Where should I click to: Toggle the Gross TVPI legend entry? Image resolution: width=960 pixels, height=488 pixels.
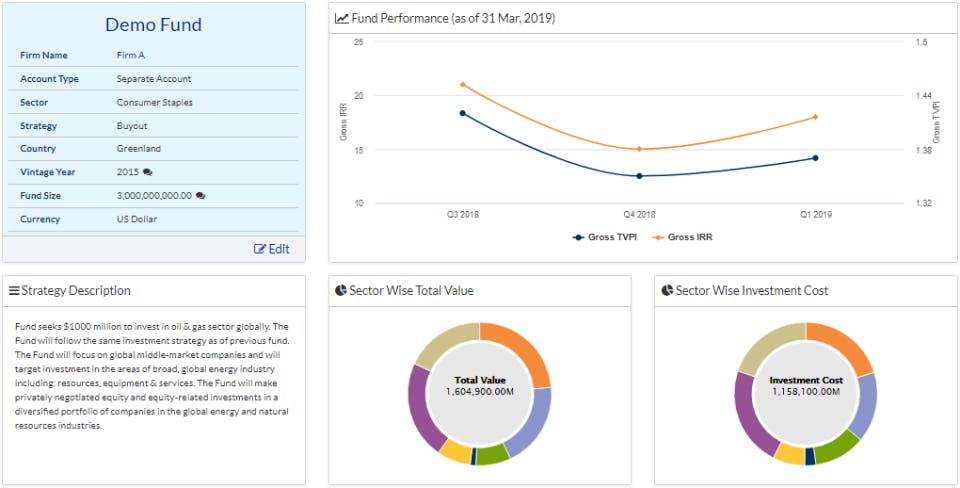(x=605, y=237)
